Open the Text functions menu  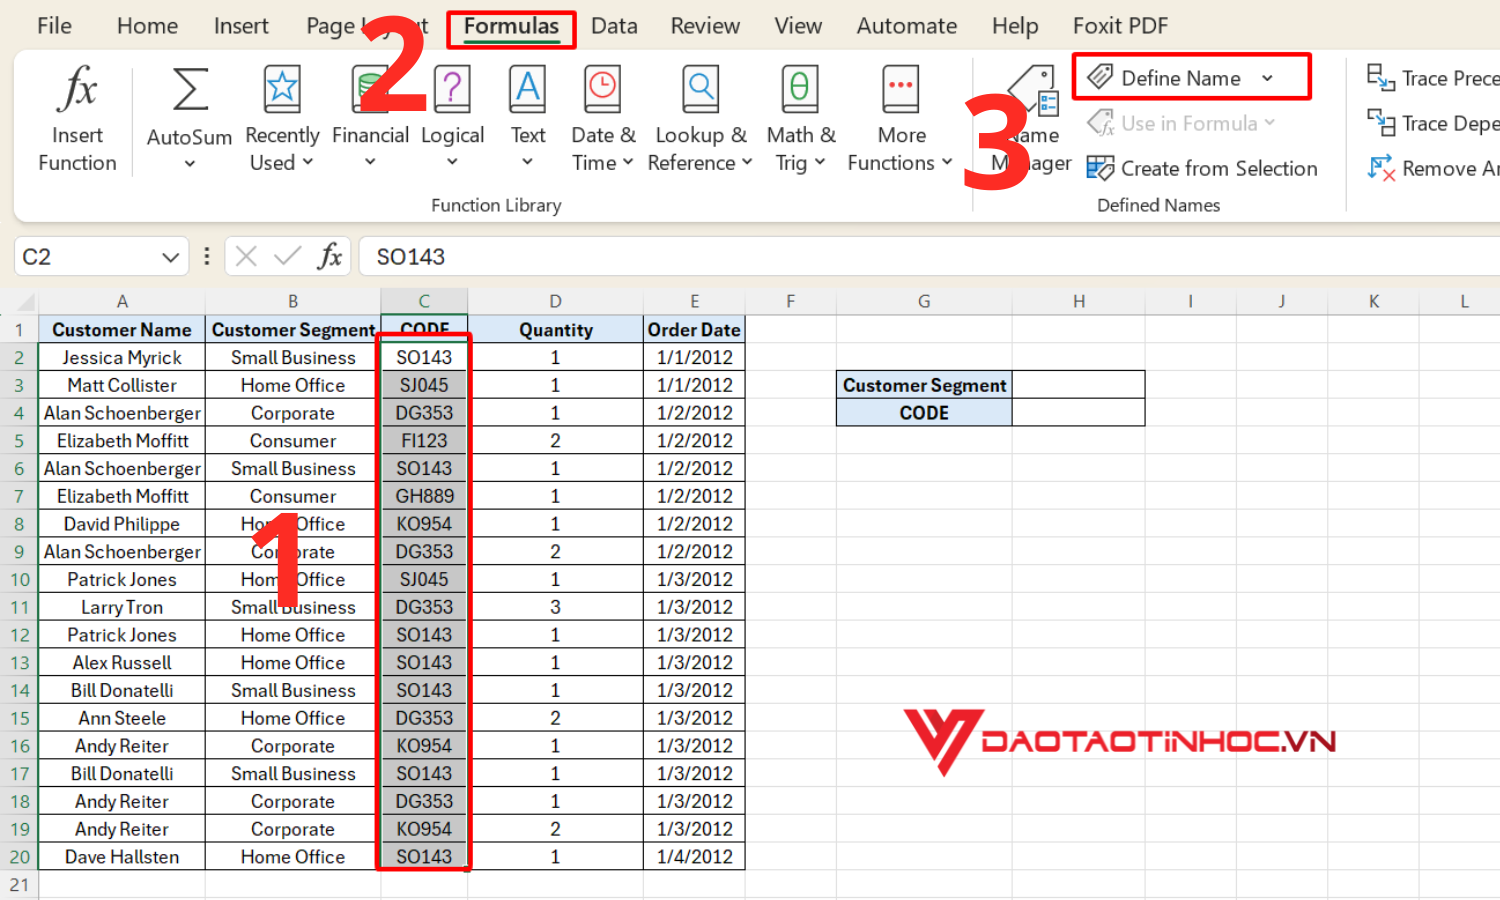(528, 119)
